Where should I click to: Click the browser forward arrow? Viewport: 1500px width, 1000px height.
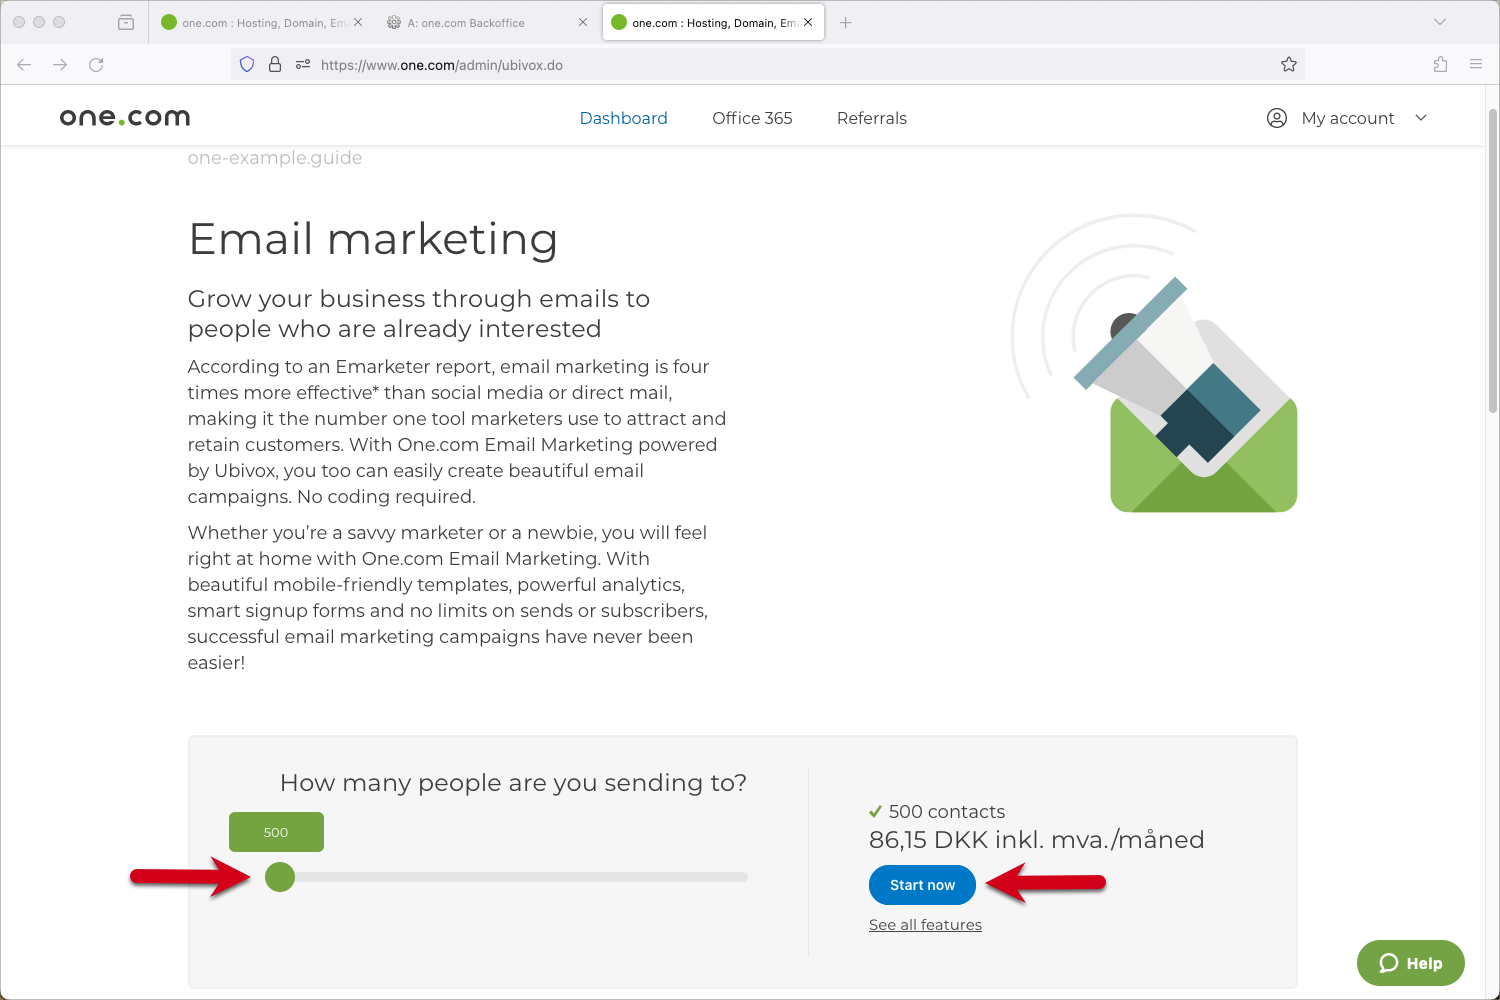point(60,64)
